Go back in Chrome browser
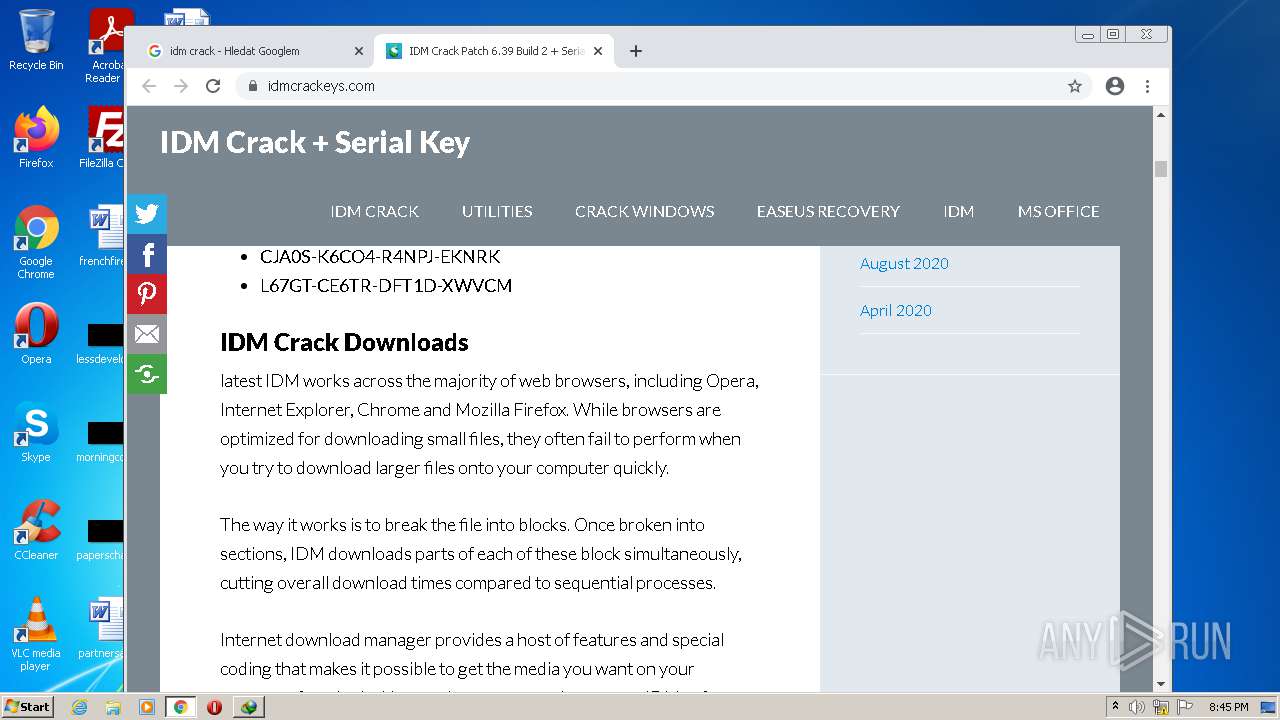This screenshot has height=720, width=1280. coord(149,86)
